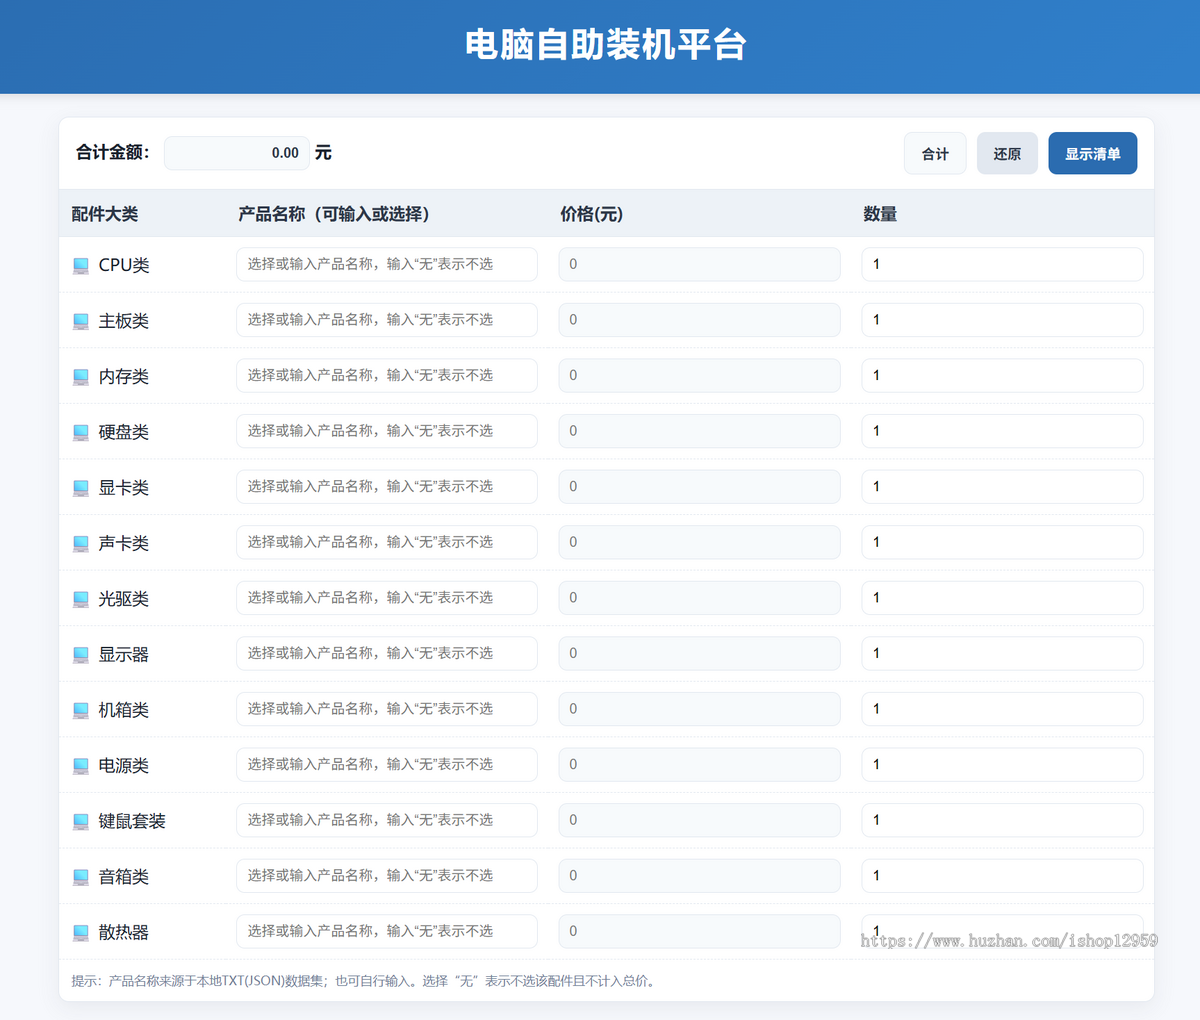Screen dimensions: 1200x1020
Task: Open the 内存类 product name combo box
Action: coord(387,375)
